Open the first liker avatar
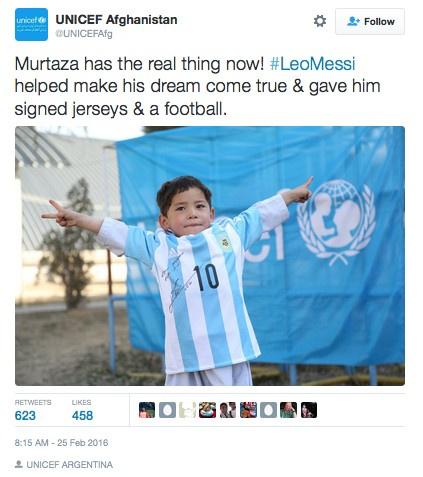Screen dimensions: 423x477 [x=147, y=410]
